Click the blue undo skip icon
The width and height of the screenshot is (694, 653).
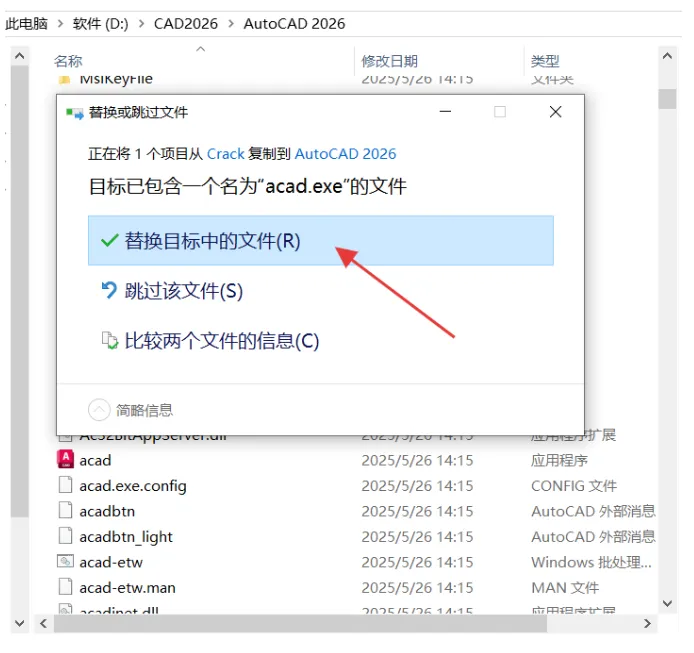point(109,290)
